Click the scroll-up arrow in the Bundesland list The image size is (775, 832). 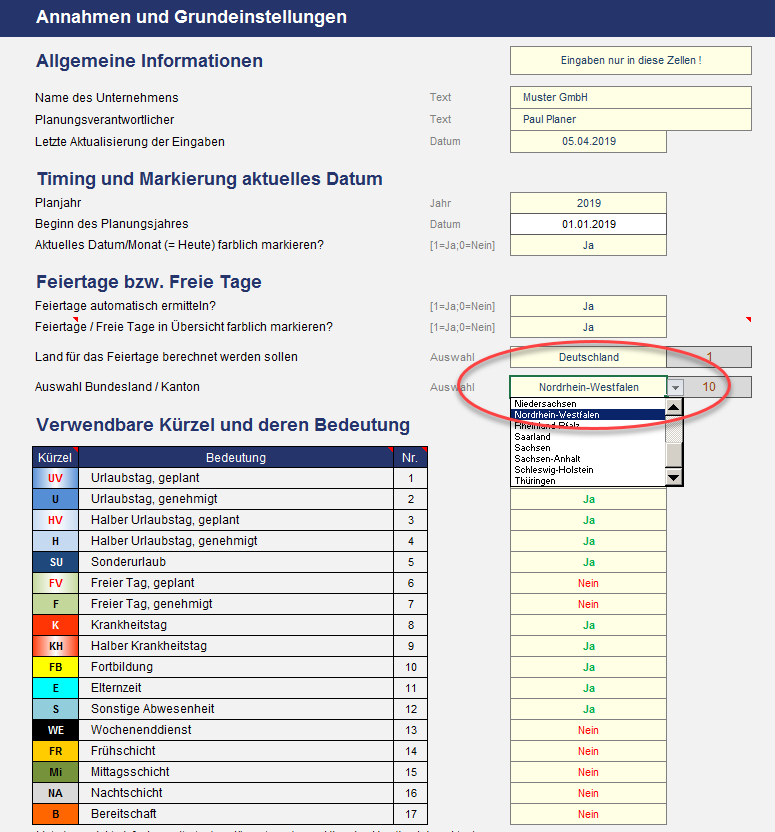(x=674, y=406)
